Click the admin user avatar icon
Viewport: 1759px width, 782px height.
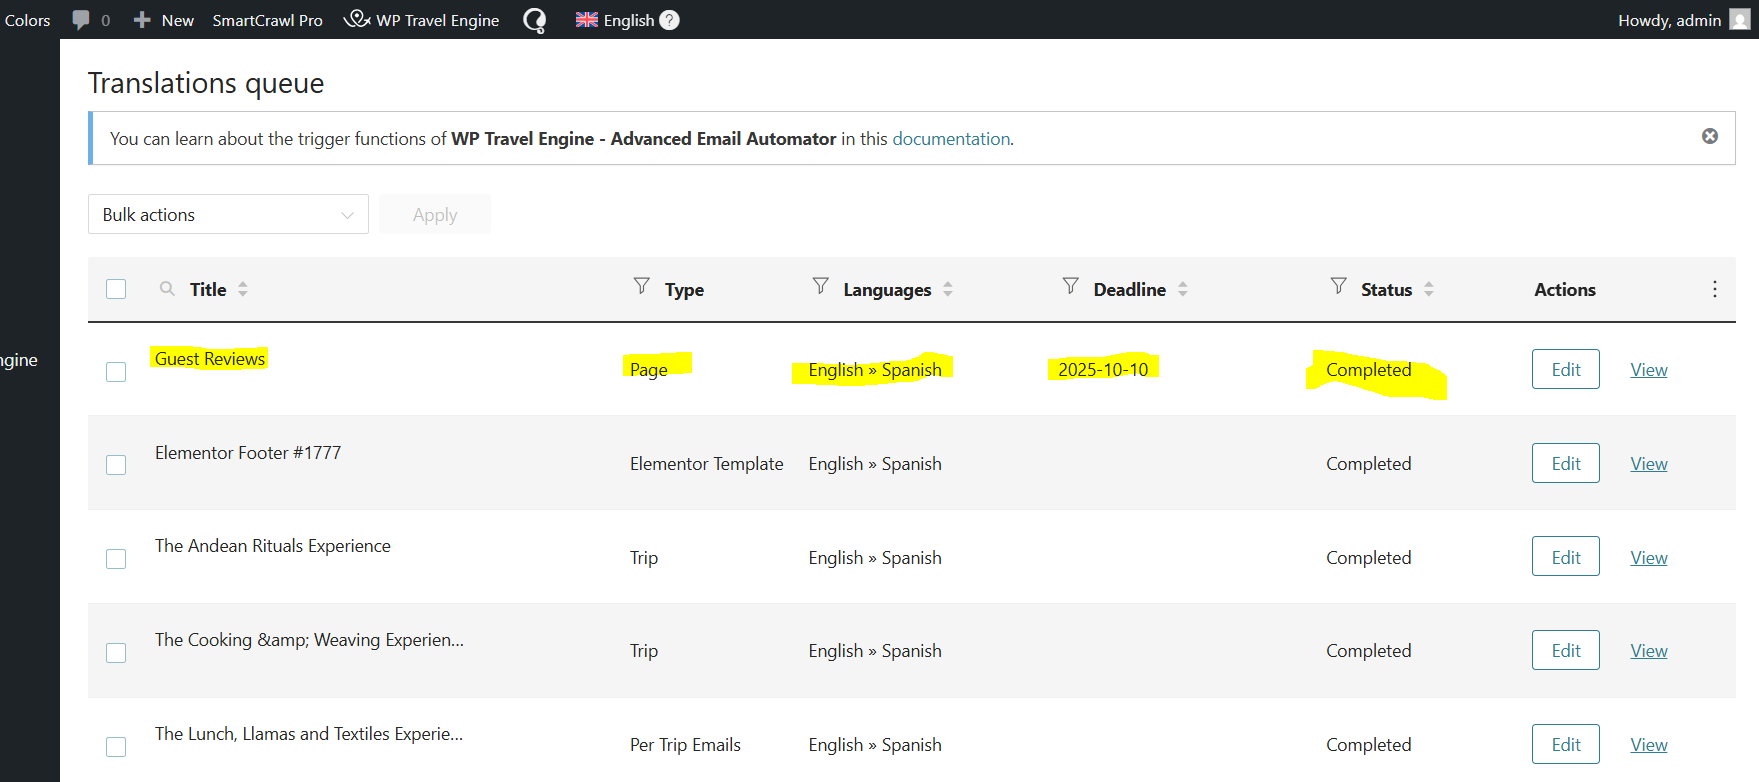point(1740,20)
